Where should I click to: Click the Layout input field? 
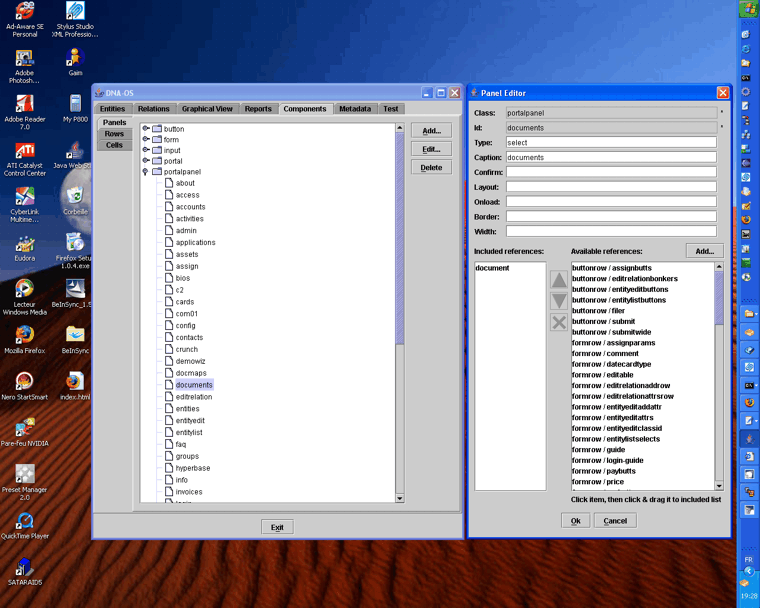(611, 187)
